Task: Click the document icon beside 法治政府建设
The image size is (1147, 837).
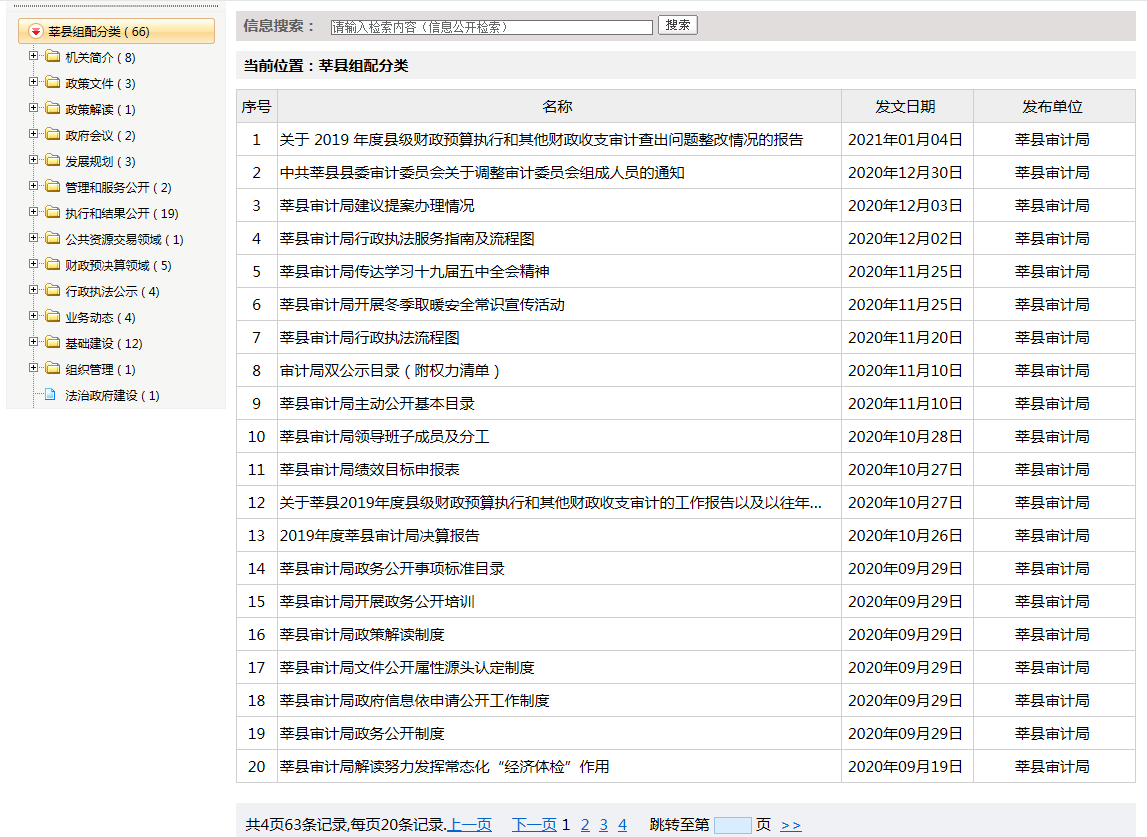Action: coord(50,394)
